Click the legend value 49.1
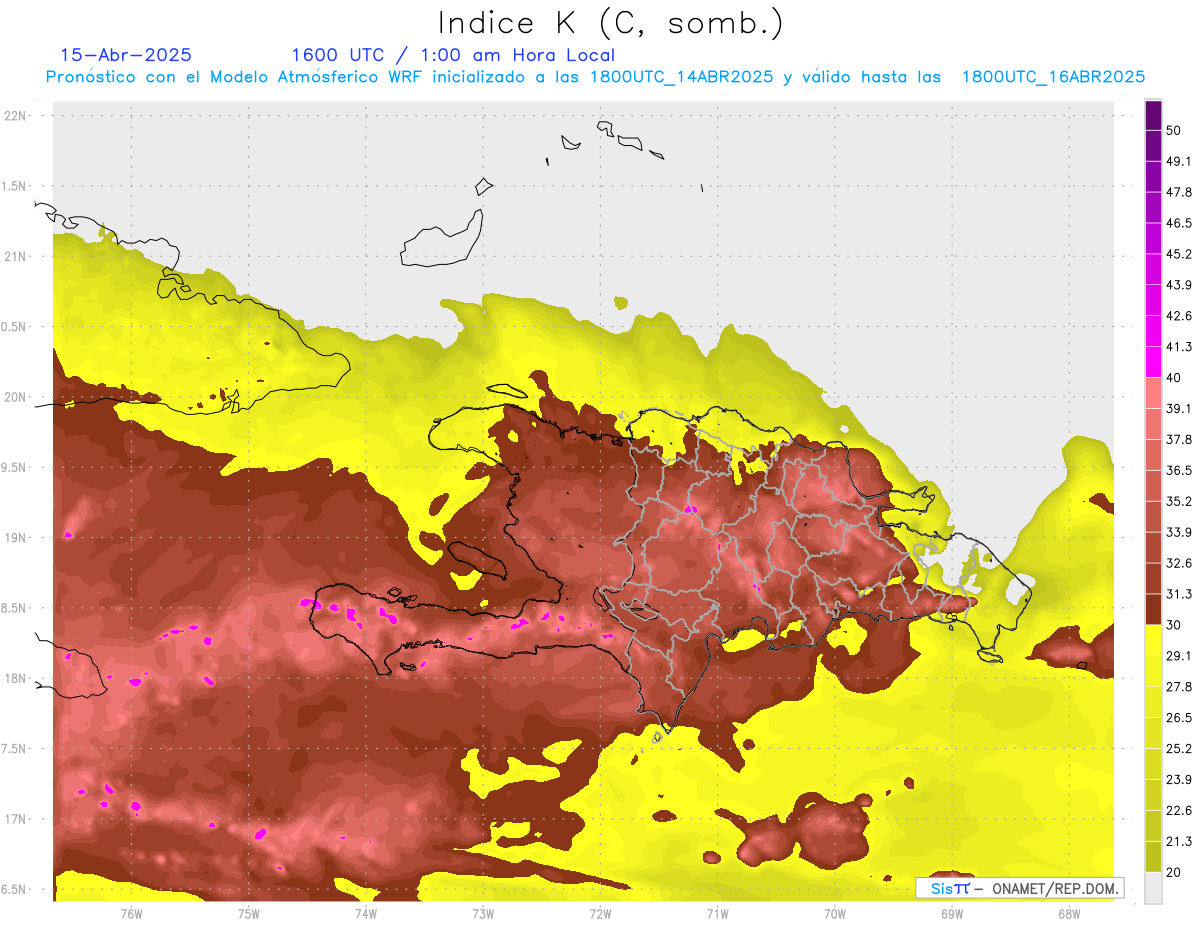 (x=1179, y=161)
